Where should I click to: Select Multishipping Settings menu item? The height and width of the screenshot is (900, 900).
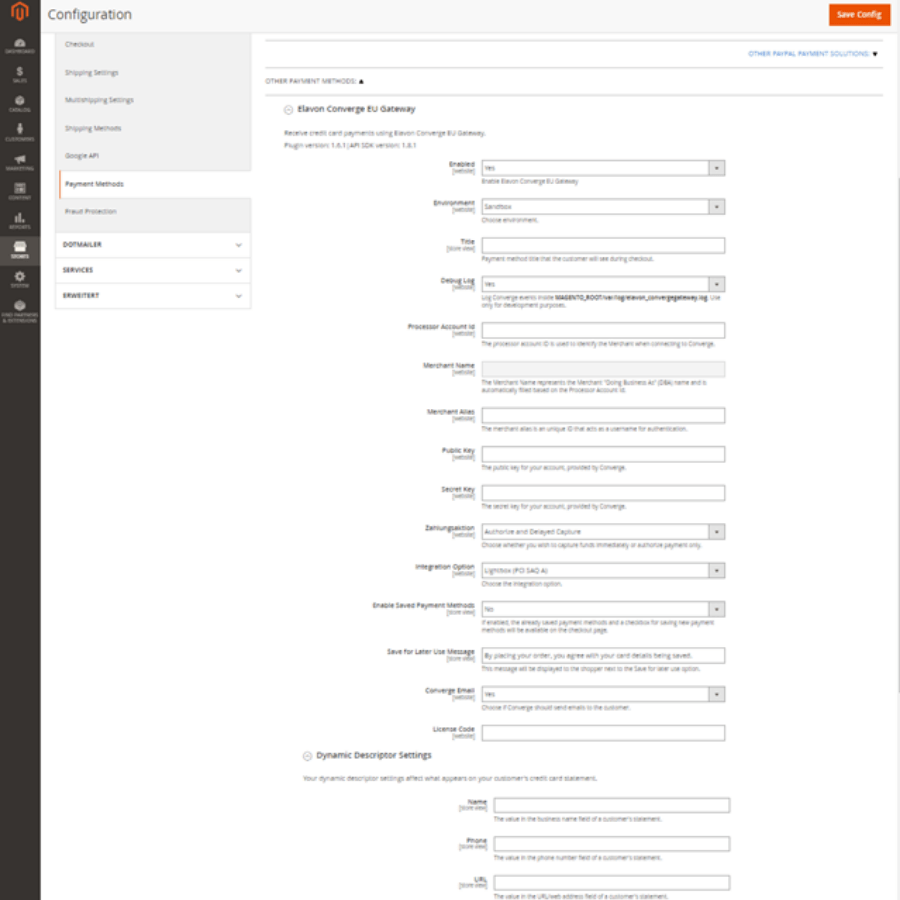click(99, 100)
